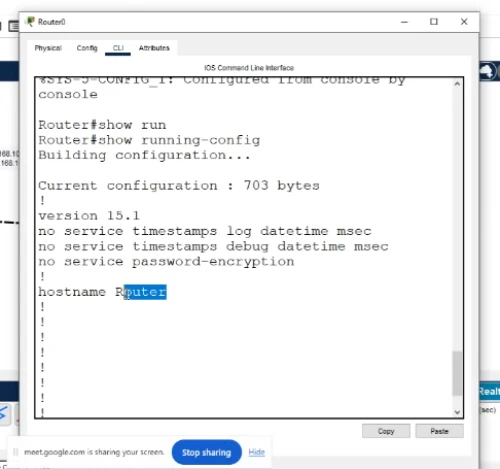Stop sharing the screen
Viewport: 500px width, 469px height.
pos(206,452)
